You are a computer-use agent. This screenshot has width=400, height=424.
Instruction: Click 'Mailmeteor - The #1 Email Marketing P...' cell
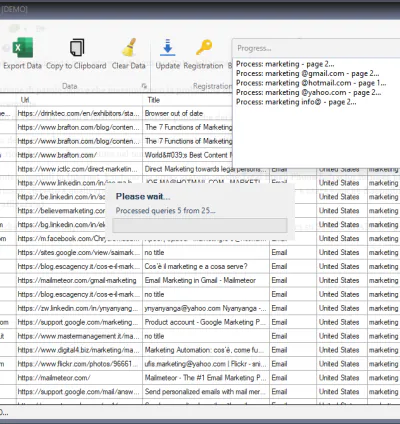(206, 378)
